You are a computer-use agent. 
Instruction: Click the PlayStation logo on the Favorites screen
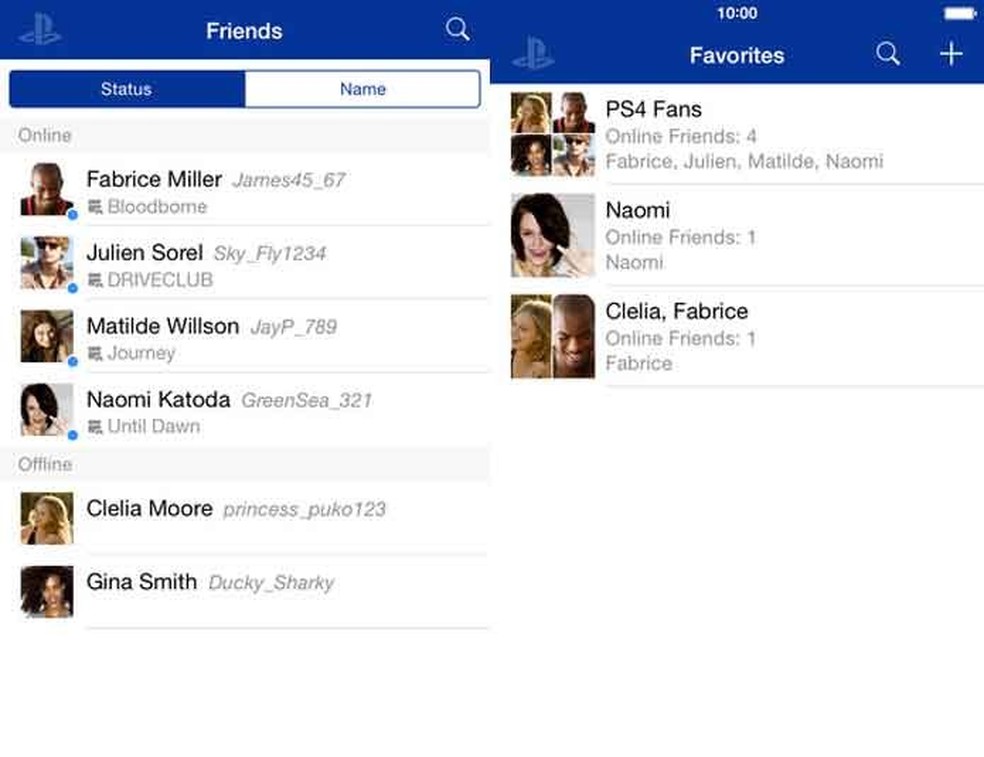(534, 55)
